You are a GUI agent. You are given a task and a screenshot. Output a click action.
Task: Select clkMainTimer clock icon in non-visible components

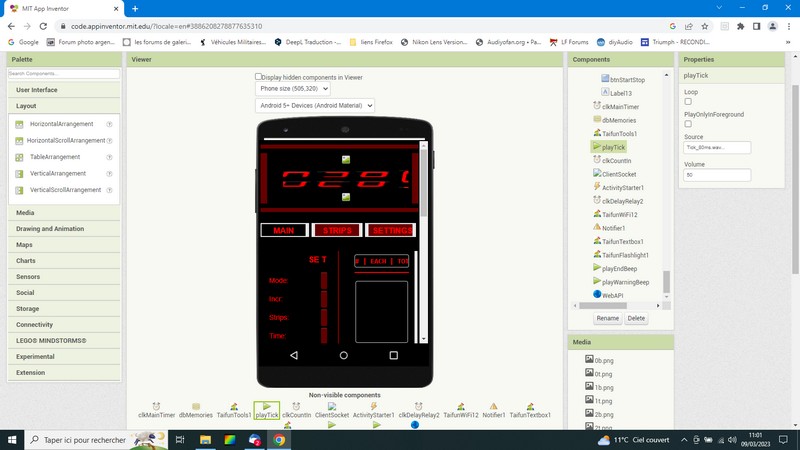[x=156, y=406]
